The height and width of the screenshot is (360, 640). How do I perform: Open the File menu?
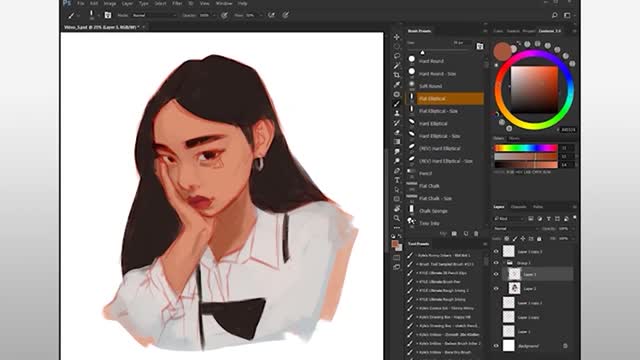coord(80,3)
